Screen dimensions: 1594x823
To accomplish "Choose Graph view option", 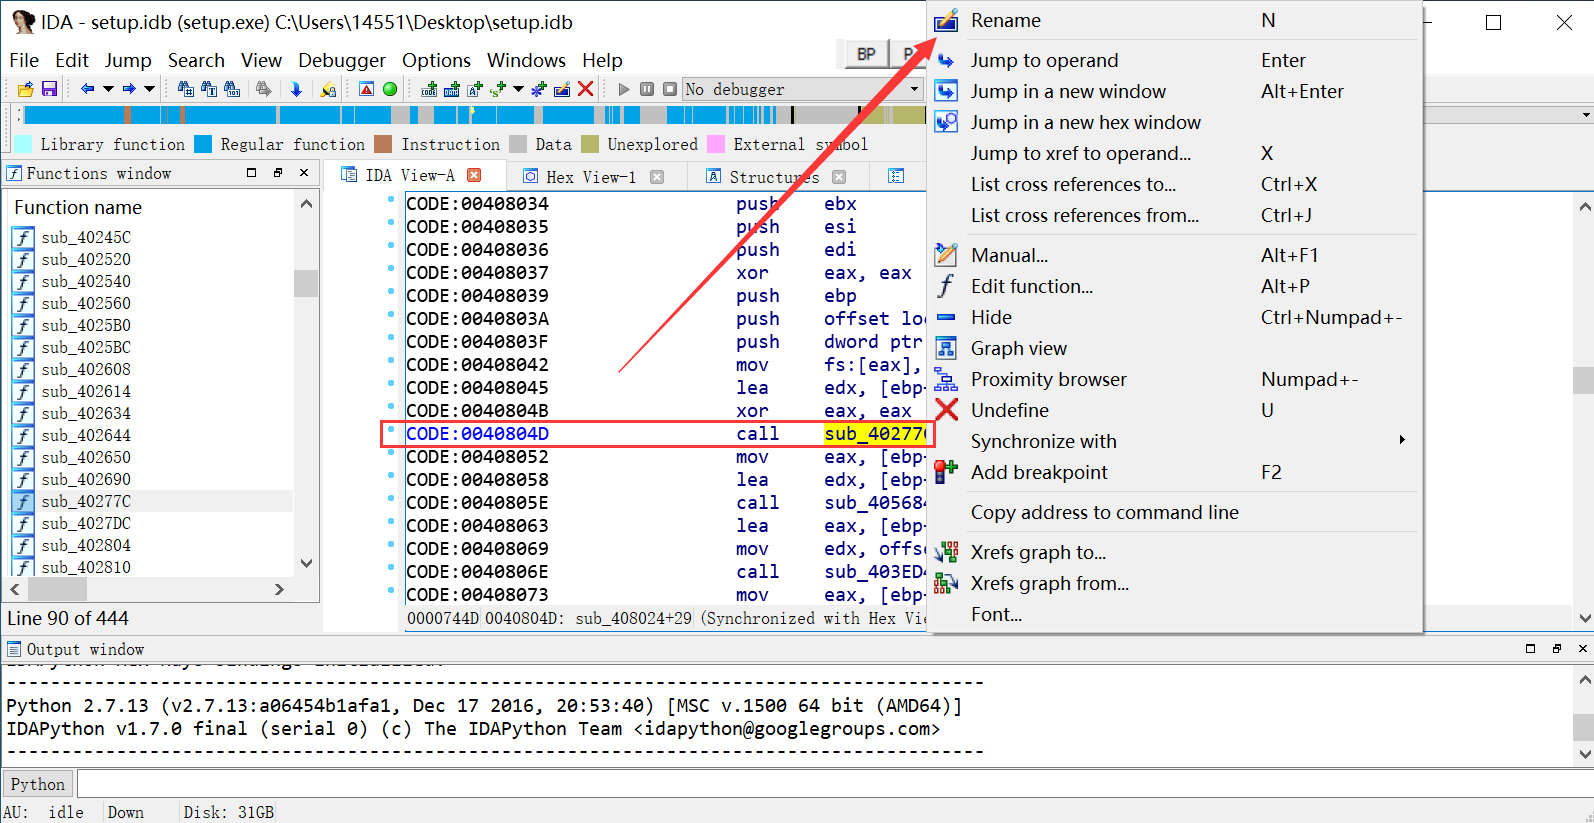I will pyautogui.click(x=1175, y=348).
